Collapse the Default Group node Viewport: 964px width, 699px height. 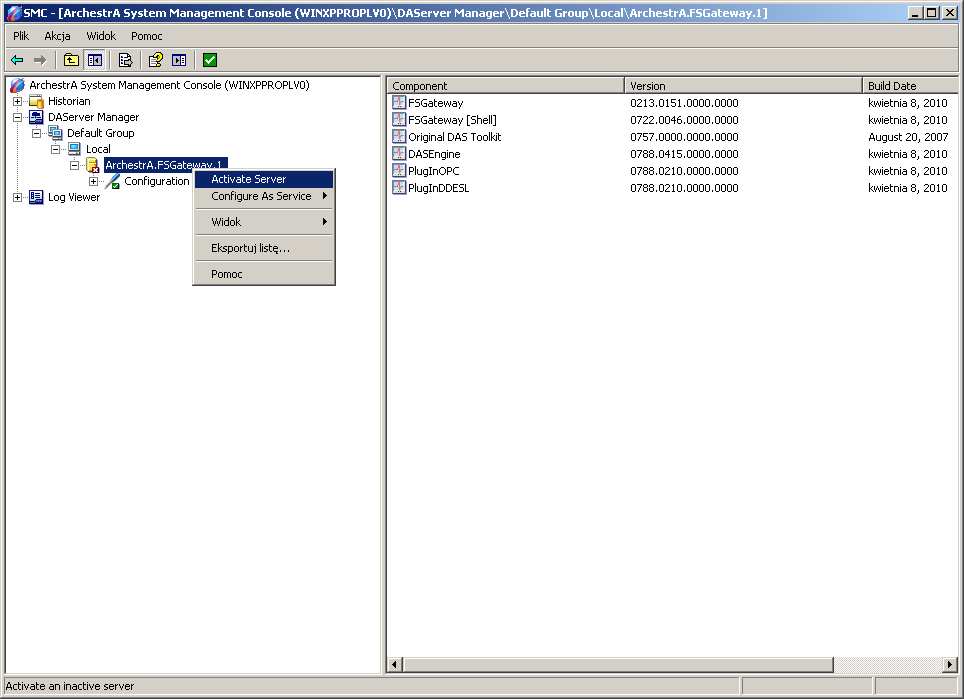click(x=36, y=133)
